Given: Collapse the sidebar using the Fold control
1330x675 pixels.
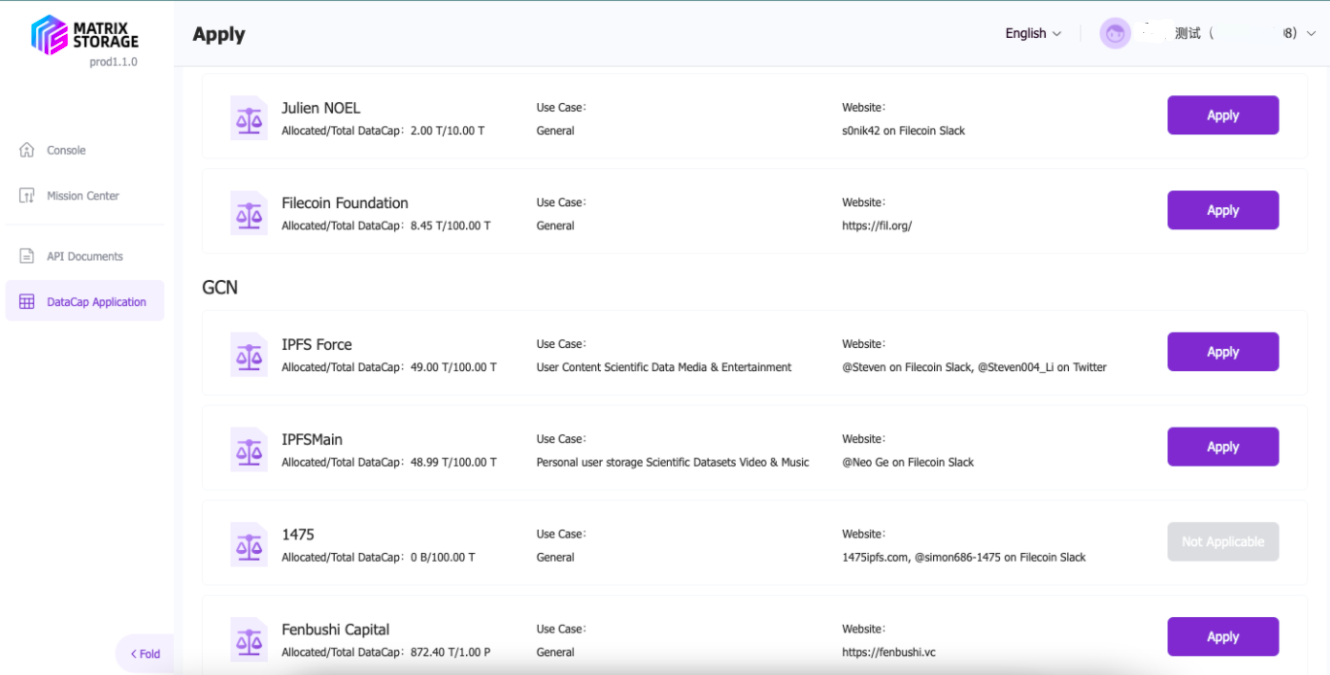Looking at the screenshot, I should [145, 653].
